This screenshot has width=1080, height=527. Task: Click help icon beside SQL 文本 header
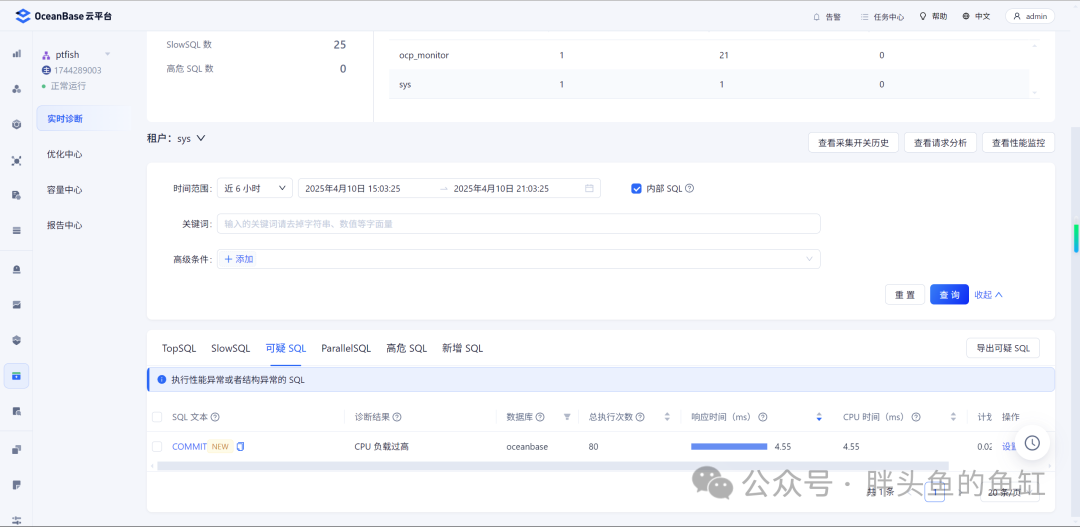pyautogui.click(x=215, y=417)
